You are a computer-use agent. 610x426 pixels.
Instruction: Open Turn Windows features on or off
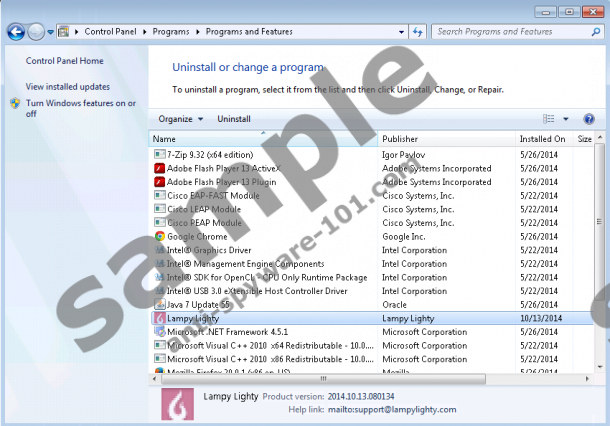pyautogui.click(x=80, y=108)
